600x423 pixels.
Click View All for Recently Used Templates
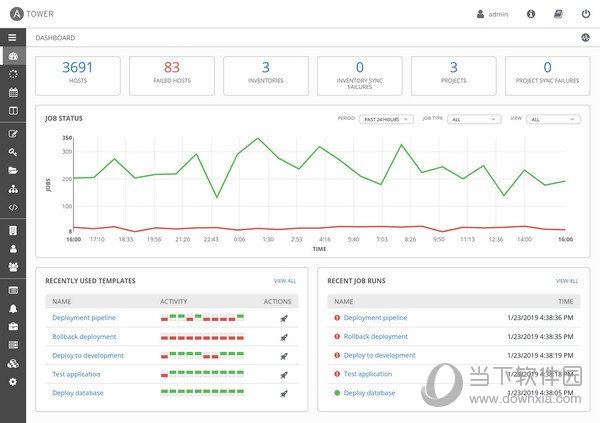tap(285, 281)
